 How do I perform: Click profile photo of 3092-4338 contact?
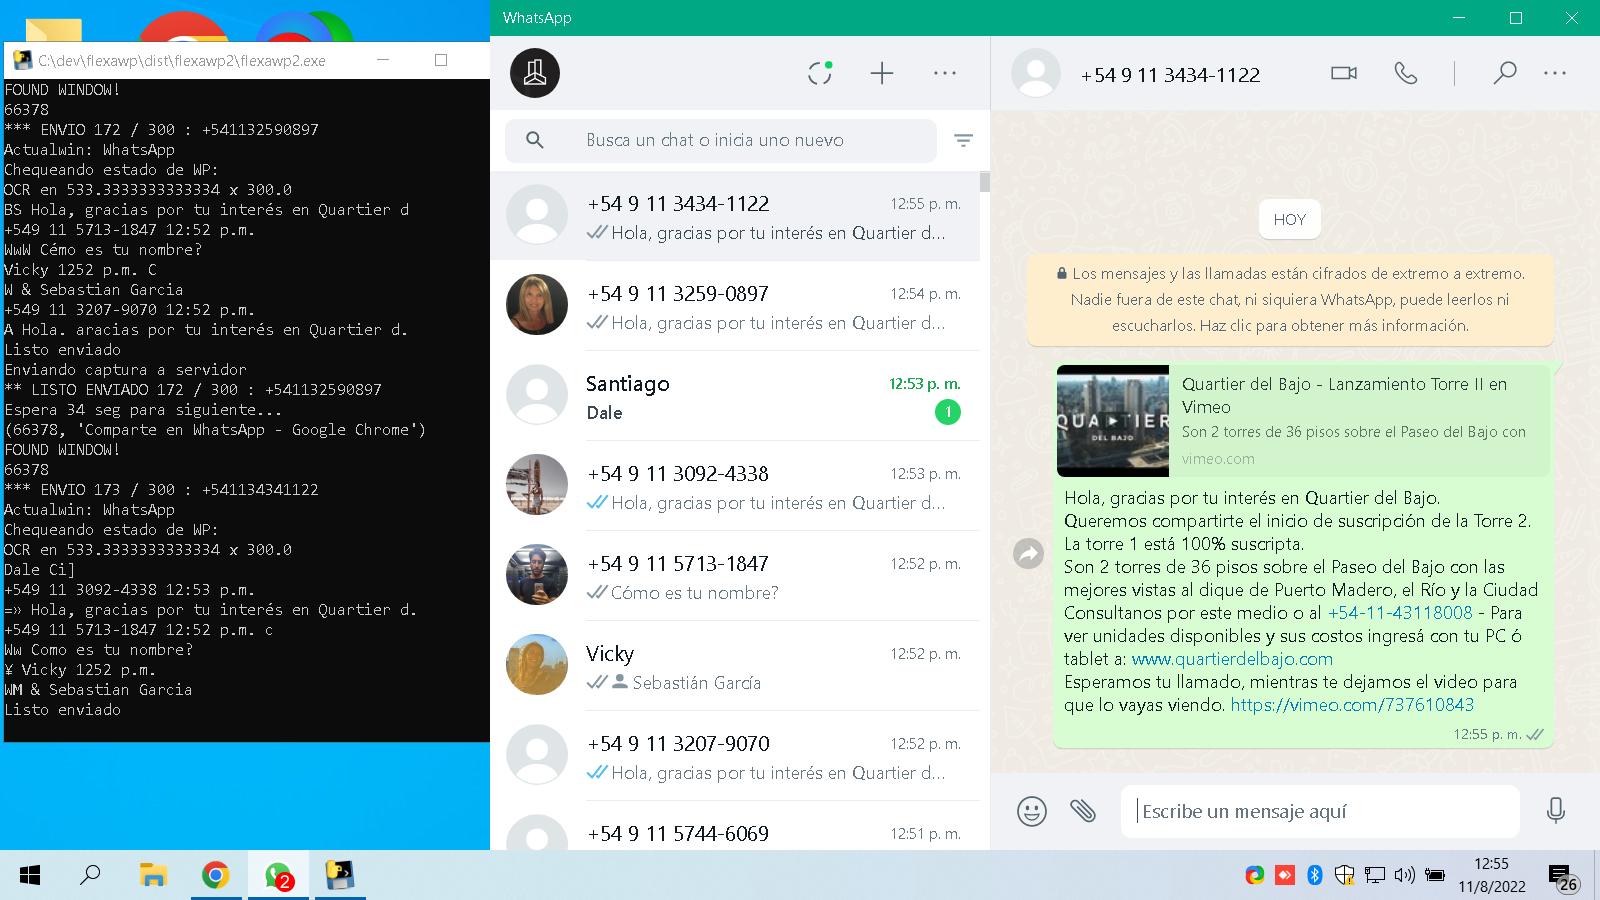[x=537, y=484]
